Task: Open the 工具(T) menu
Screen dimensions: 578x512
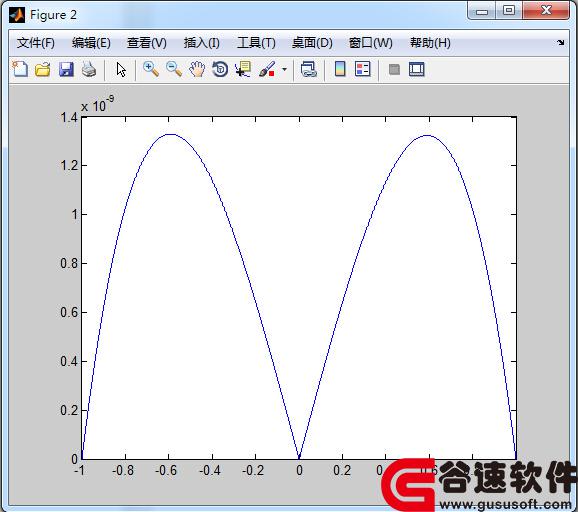Action: coord(256,43)
